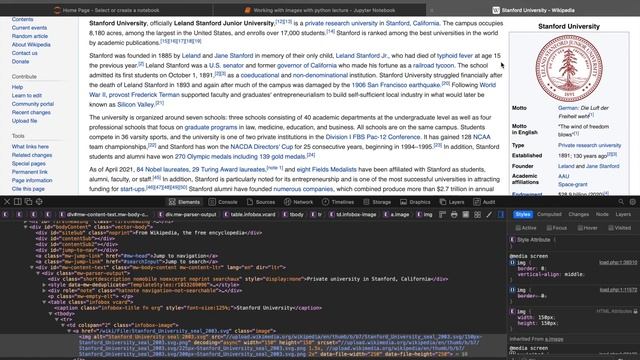Image resolution: width=640 pixels, height=360 pixels.
Task: Switch to the Console tab
Action: [223, 202]
